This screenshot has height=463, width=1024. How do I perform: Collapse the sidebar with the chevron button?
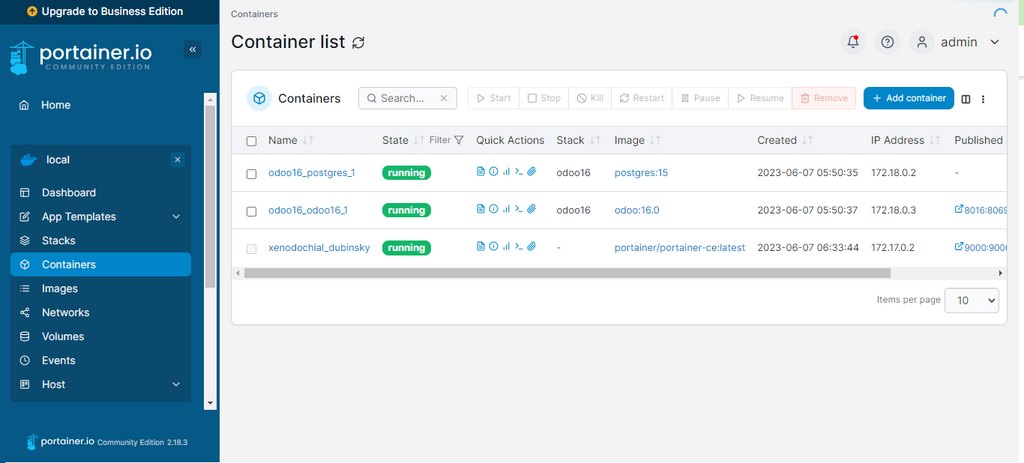coord(193,50)
